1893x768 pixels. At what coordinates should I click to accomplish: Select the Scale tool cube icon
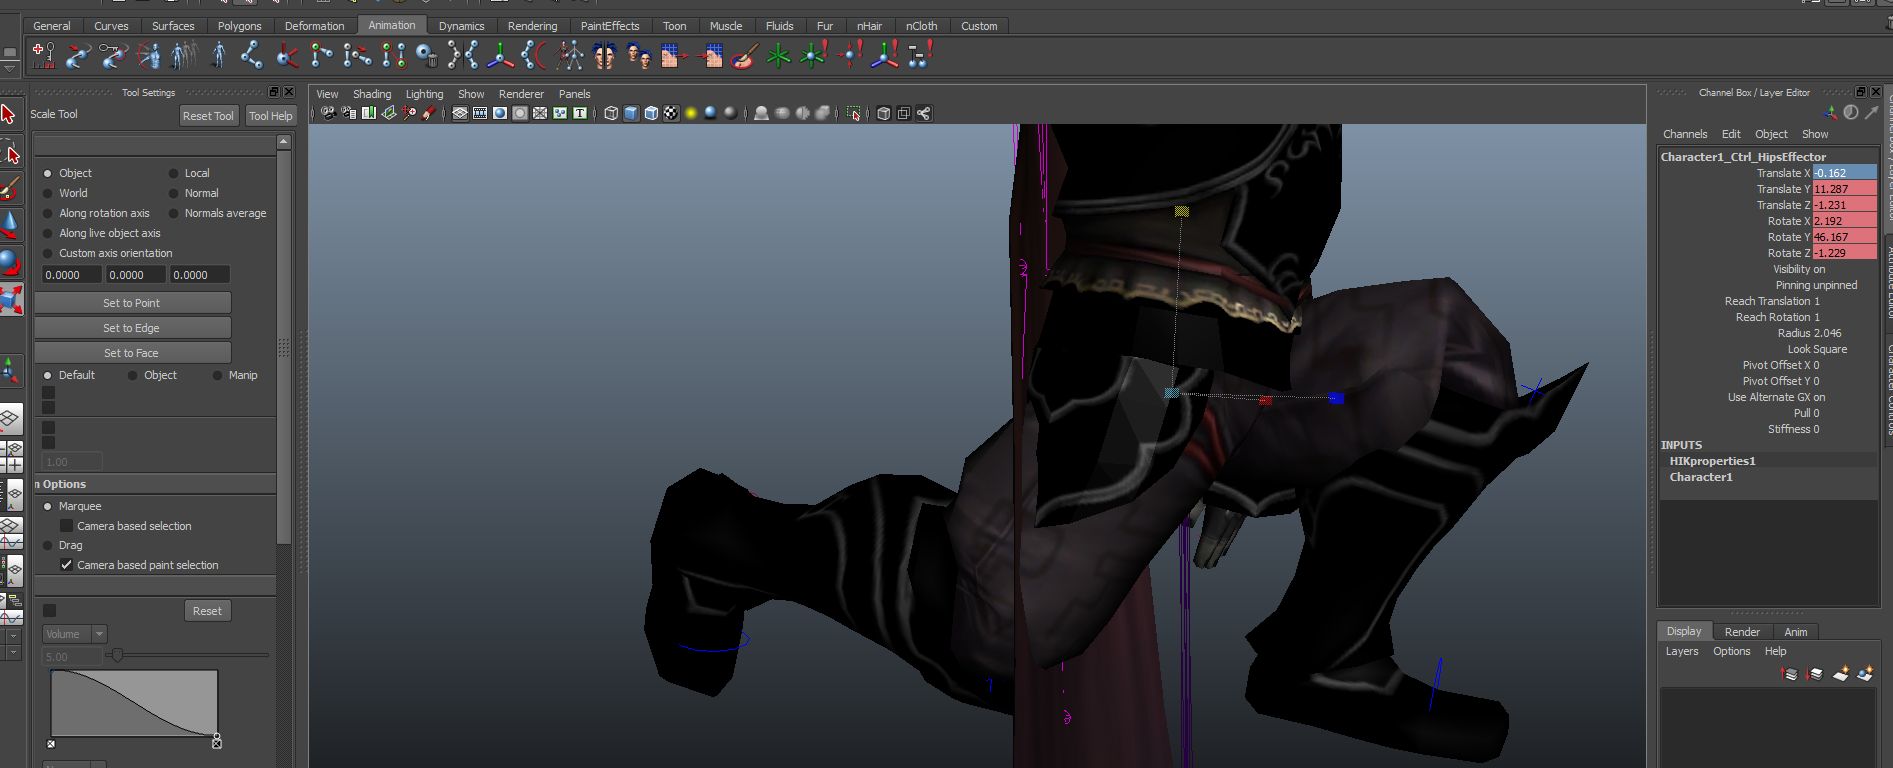coord(11,299)
